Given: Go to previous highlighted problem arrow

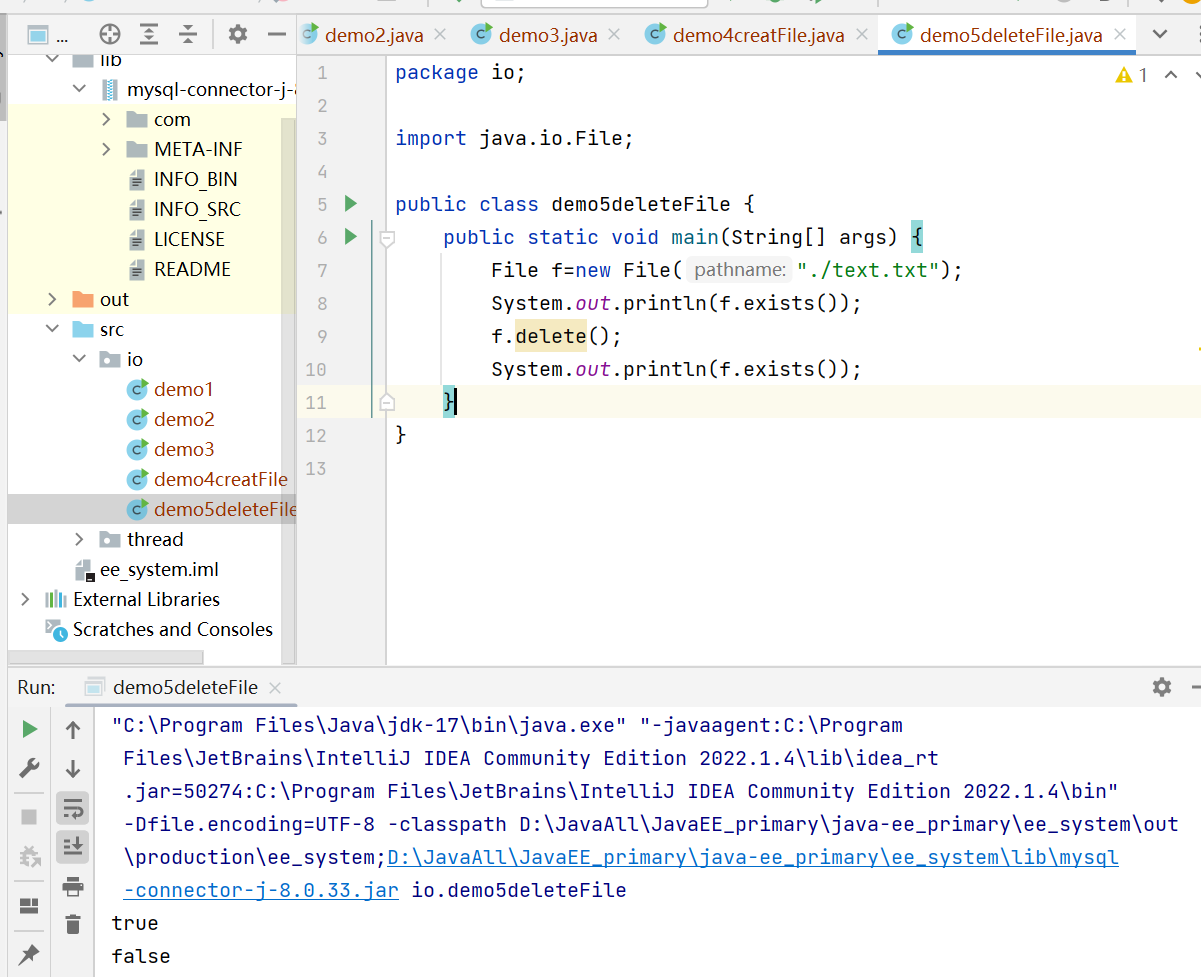Looking at the screenshot, I should (1170, 75).
